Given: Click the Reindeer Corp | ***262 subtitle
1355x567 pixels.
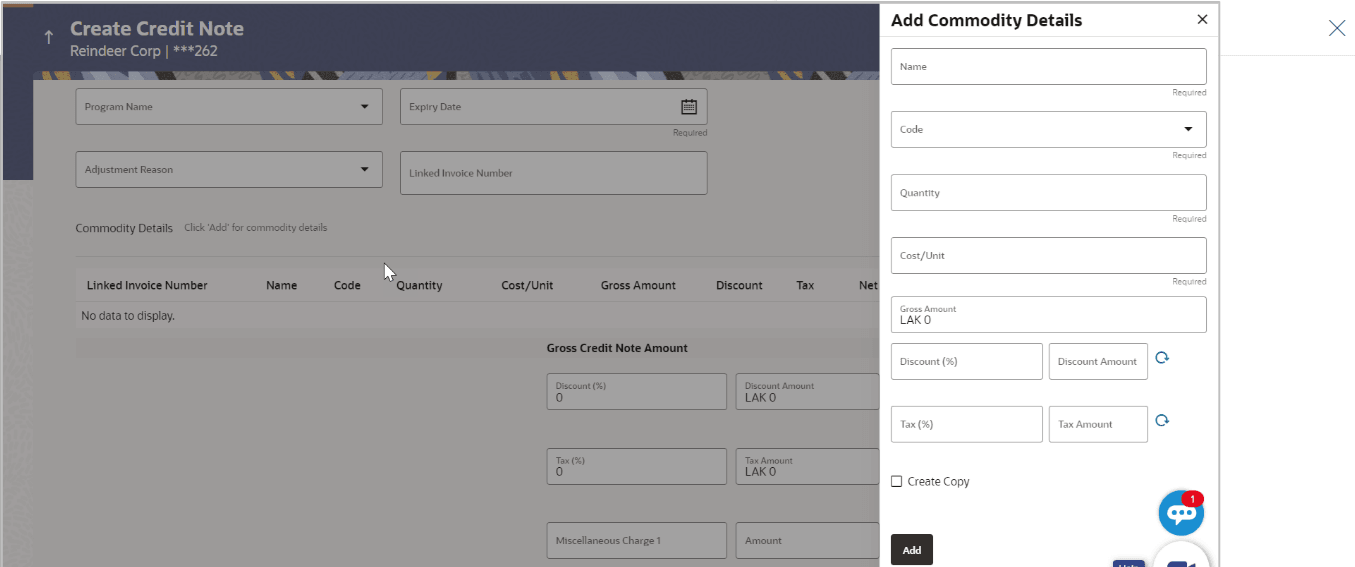Looking at the screenshot, I should click(144, 50).
